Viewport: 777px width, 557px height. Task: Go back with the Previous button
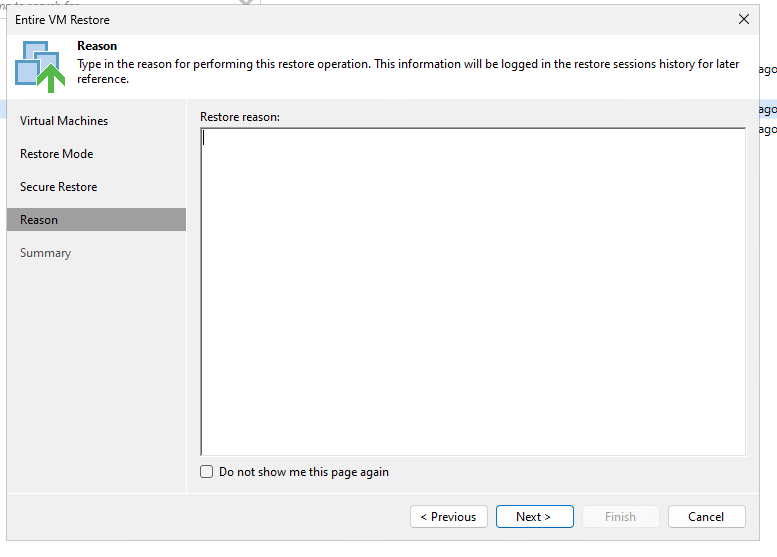tap(448, 516)
